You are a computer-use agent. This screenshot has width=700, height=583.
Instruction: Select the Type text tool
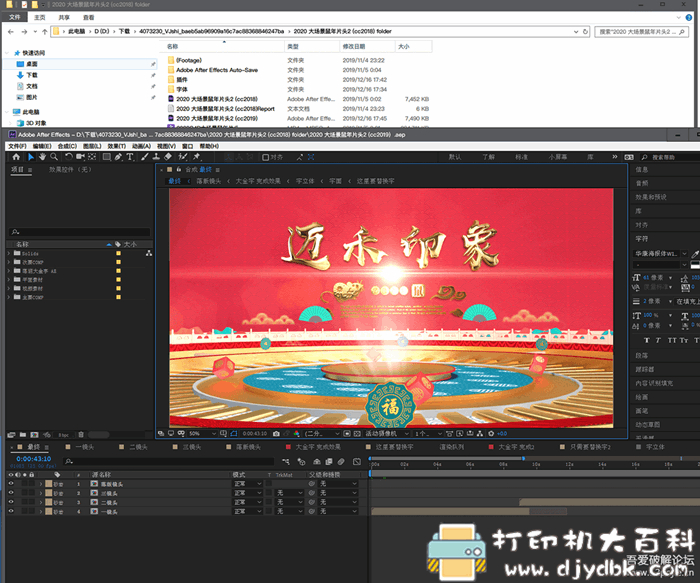click(x=130, y=157)
